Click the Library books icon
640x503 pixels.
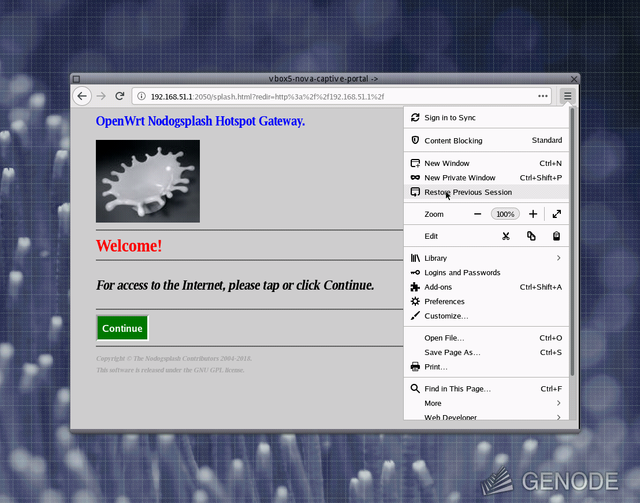415,258
